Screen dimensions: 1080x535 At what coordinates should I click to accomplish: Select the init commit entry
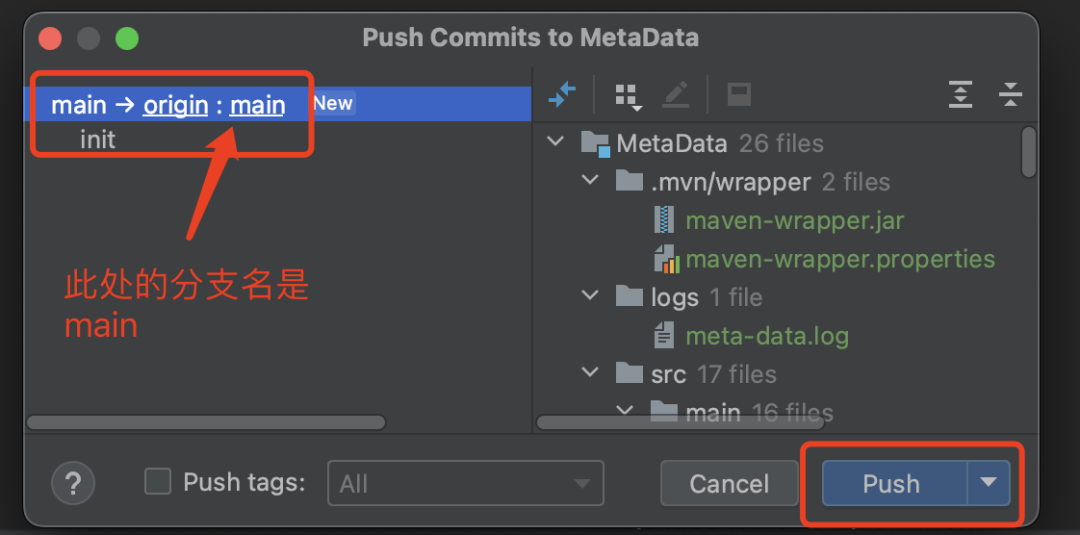[x=98, y=140]
